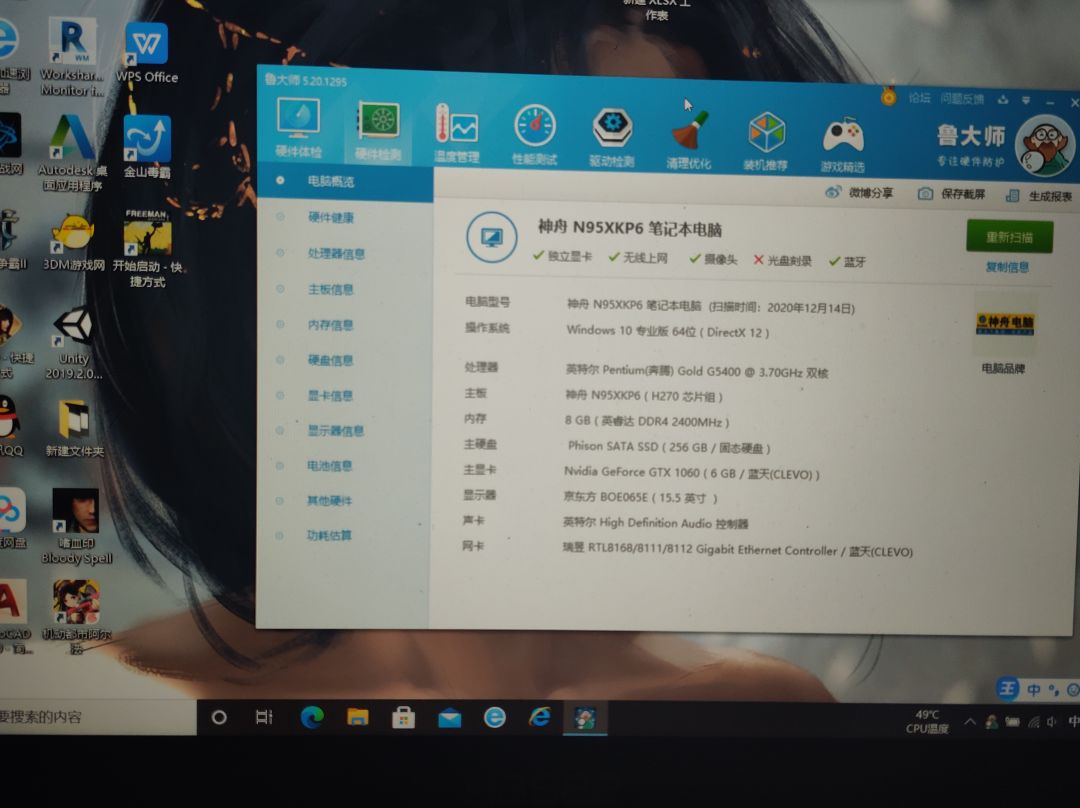Click the 鲁大师 taskbar icon
The height and width of the screenshot is (808, 1080).
click(585, 718)
